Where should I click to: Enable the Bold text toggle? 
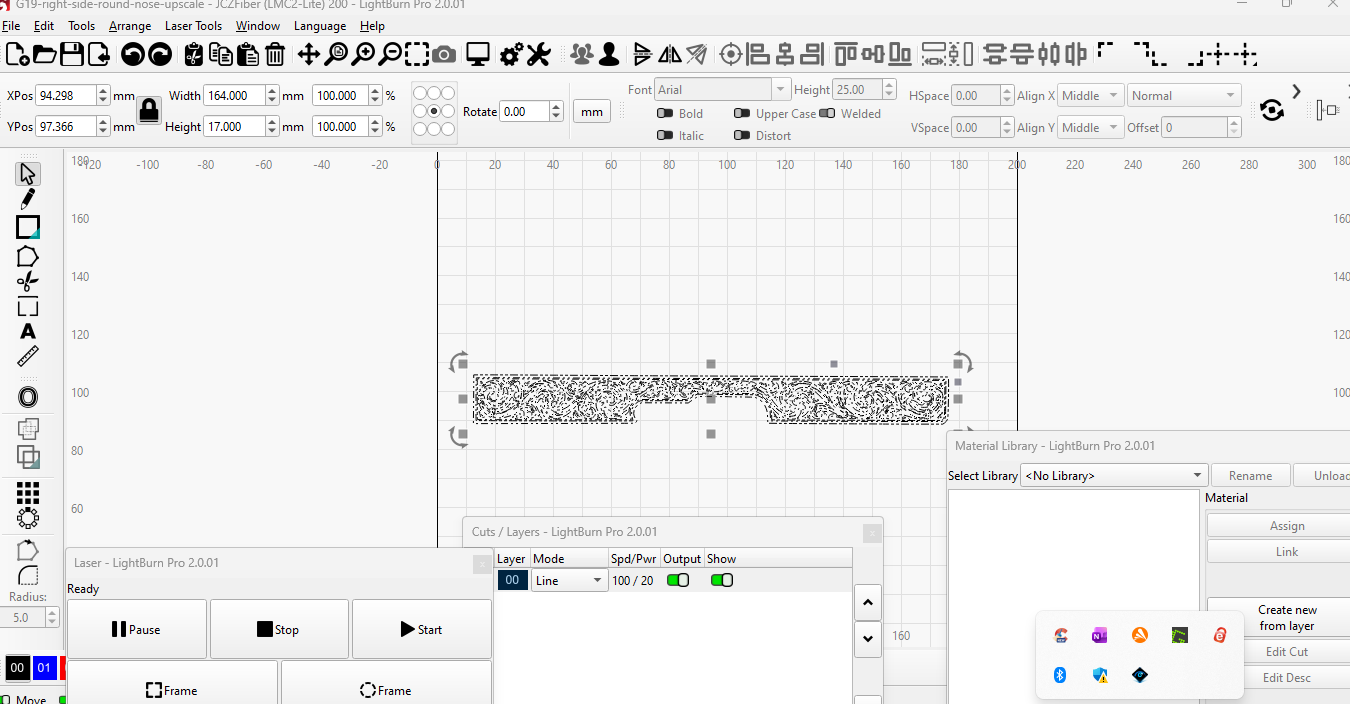pos(665,114)
